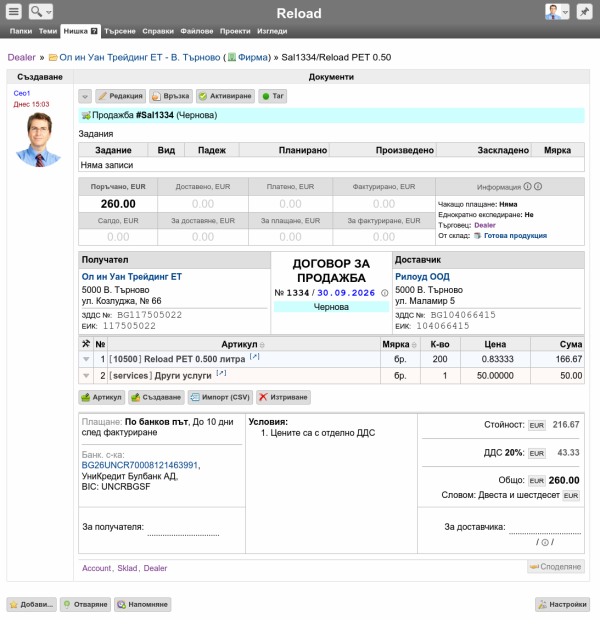Open the Файлове tab

(x=197, y=31)
